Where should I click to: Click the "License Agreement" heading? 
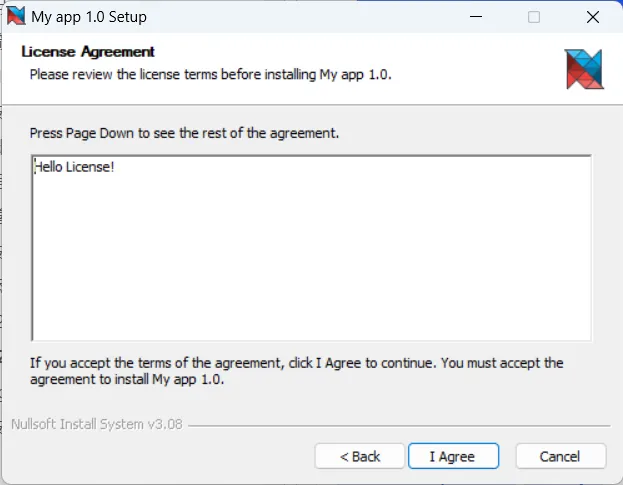(x=88, y=52)
